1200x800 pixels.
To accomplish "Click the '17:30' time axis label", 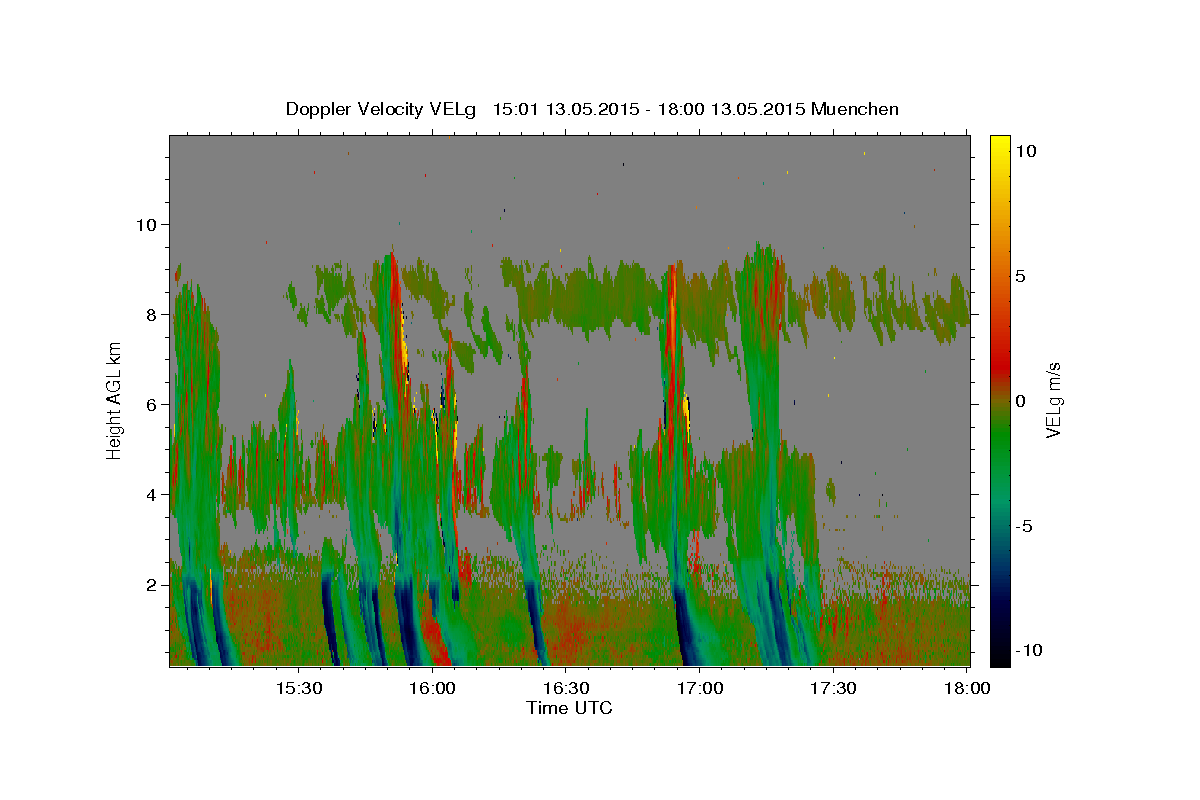I will point(834,688).
